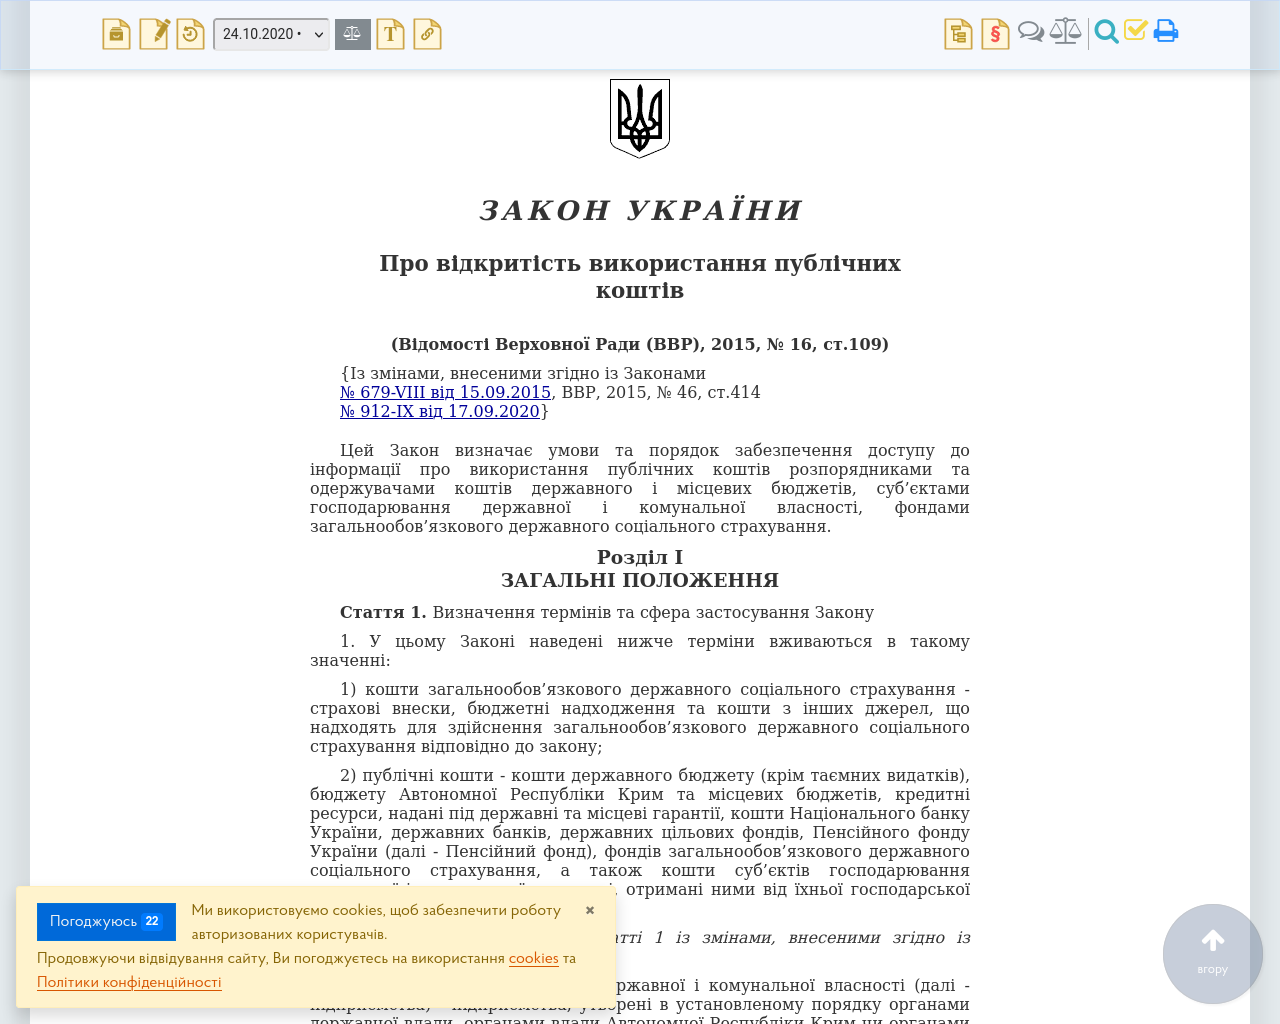The image size is (1280, 1024).
Task: Click the gray scales button beside the date
Action: coord(352,34)
